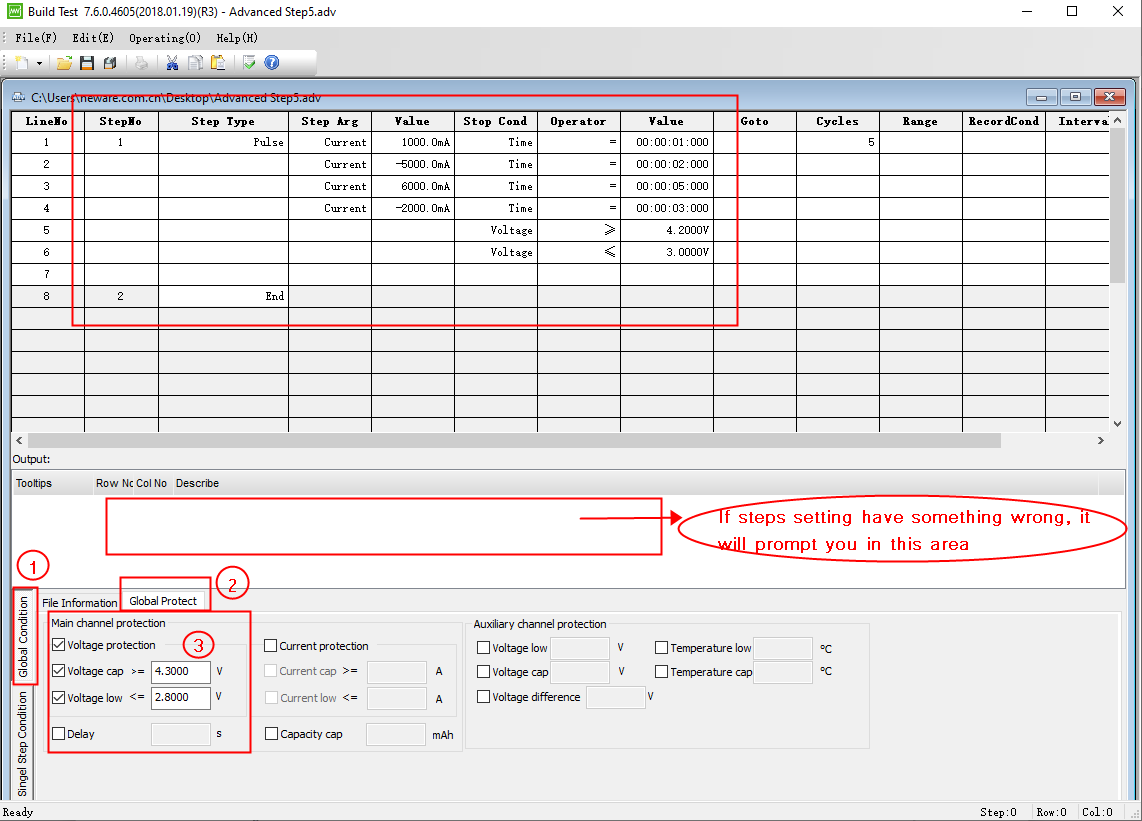Click the Capacity cap mAh input field
This screenshot has height=821, width=1142.
click(x=396, y=734)
